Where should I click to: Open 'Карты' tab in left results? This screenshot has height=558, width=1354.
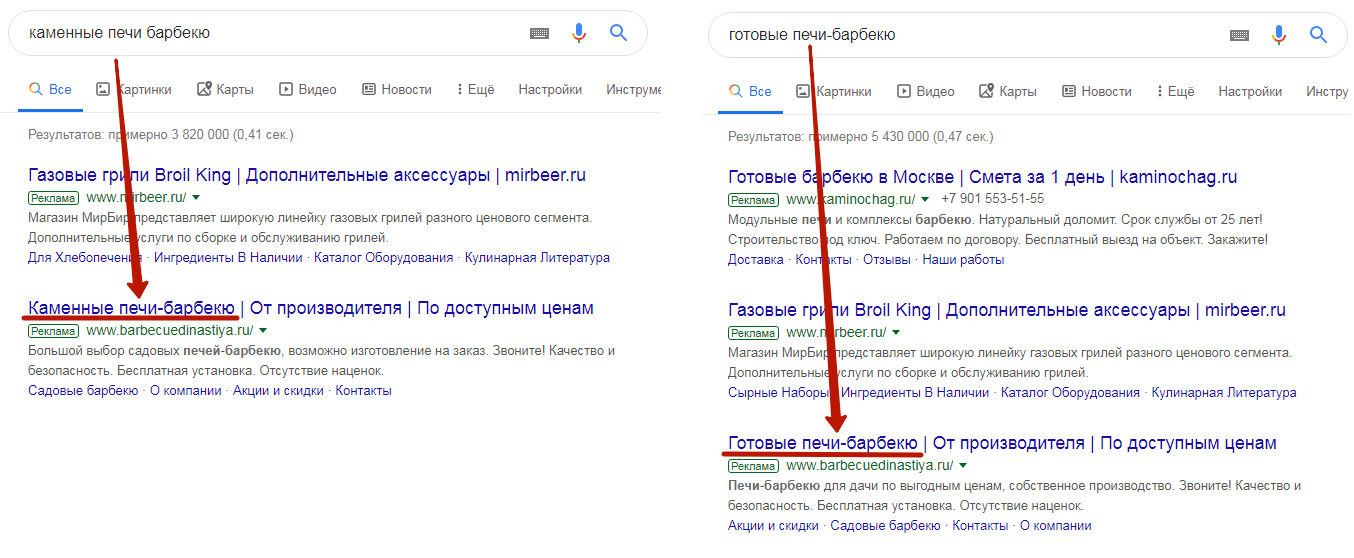(225, 89)
